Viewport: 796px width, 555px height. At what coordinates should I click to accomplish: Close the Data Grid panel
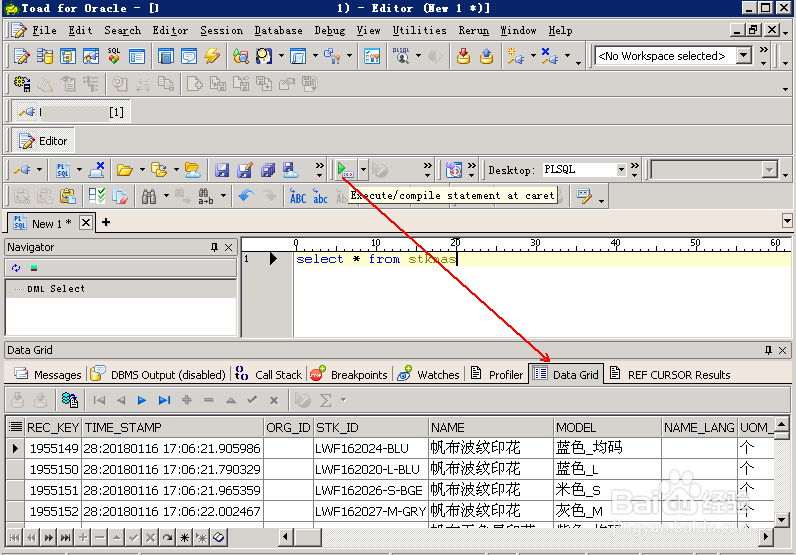click(x=783, y=350)
